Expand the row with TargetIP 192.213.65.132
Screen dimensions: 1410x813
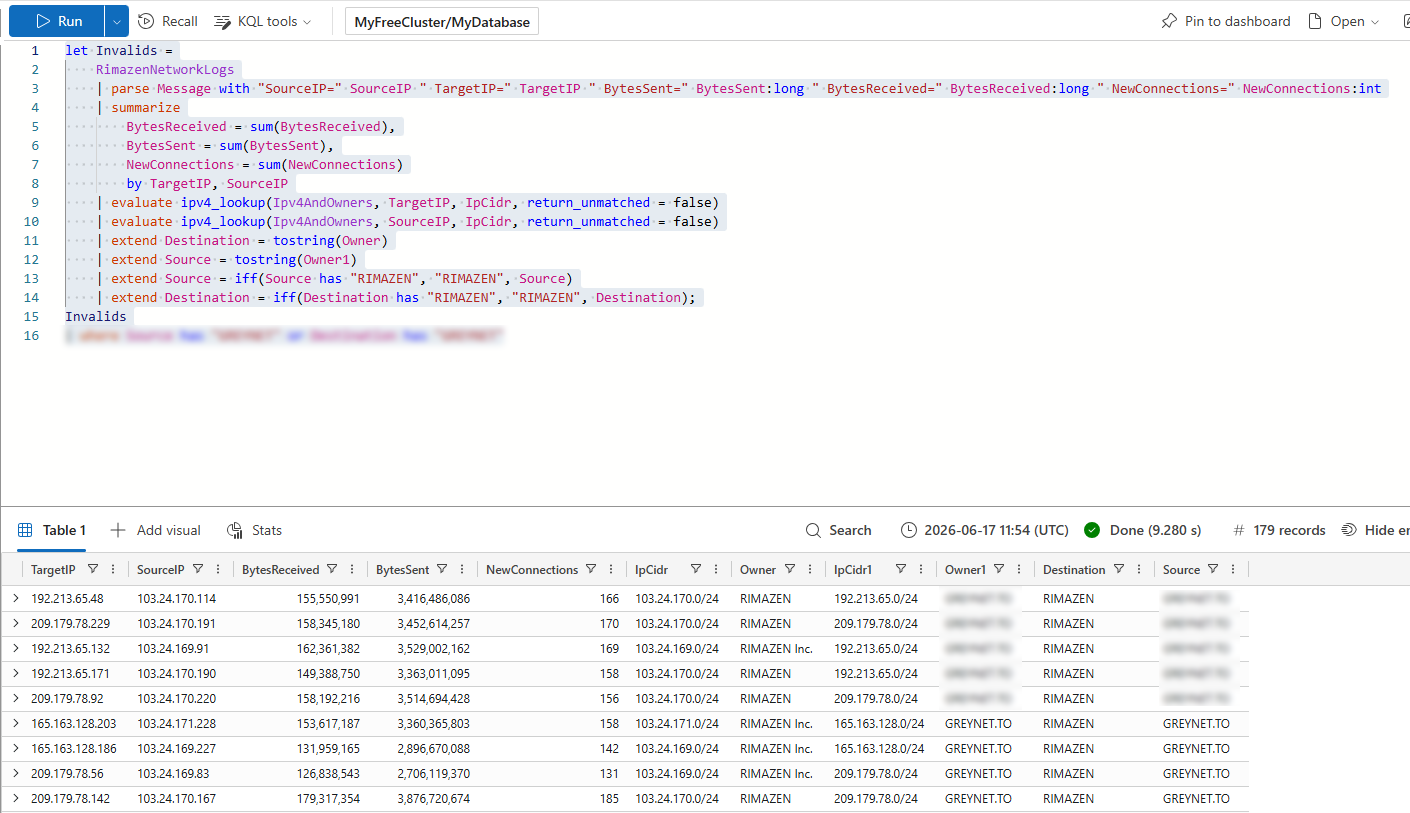[15, 648]
